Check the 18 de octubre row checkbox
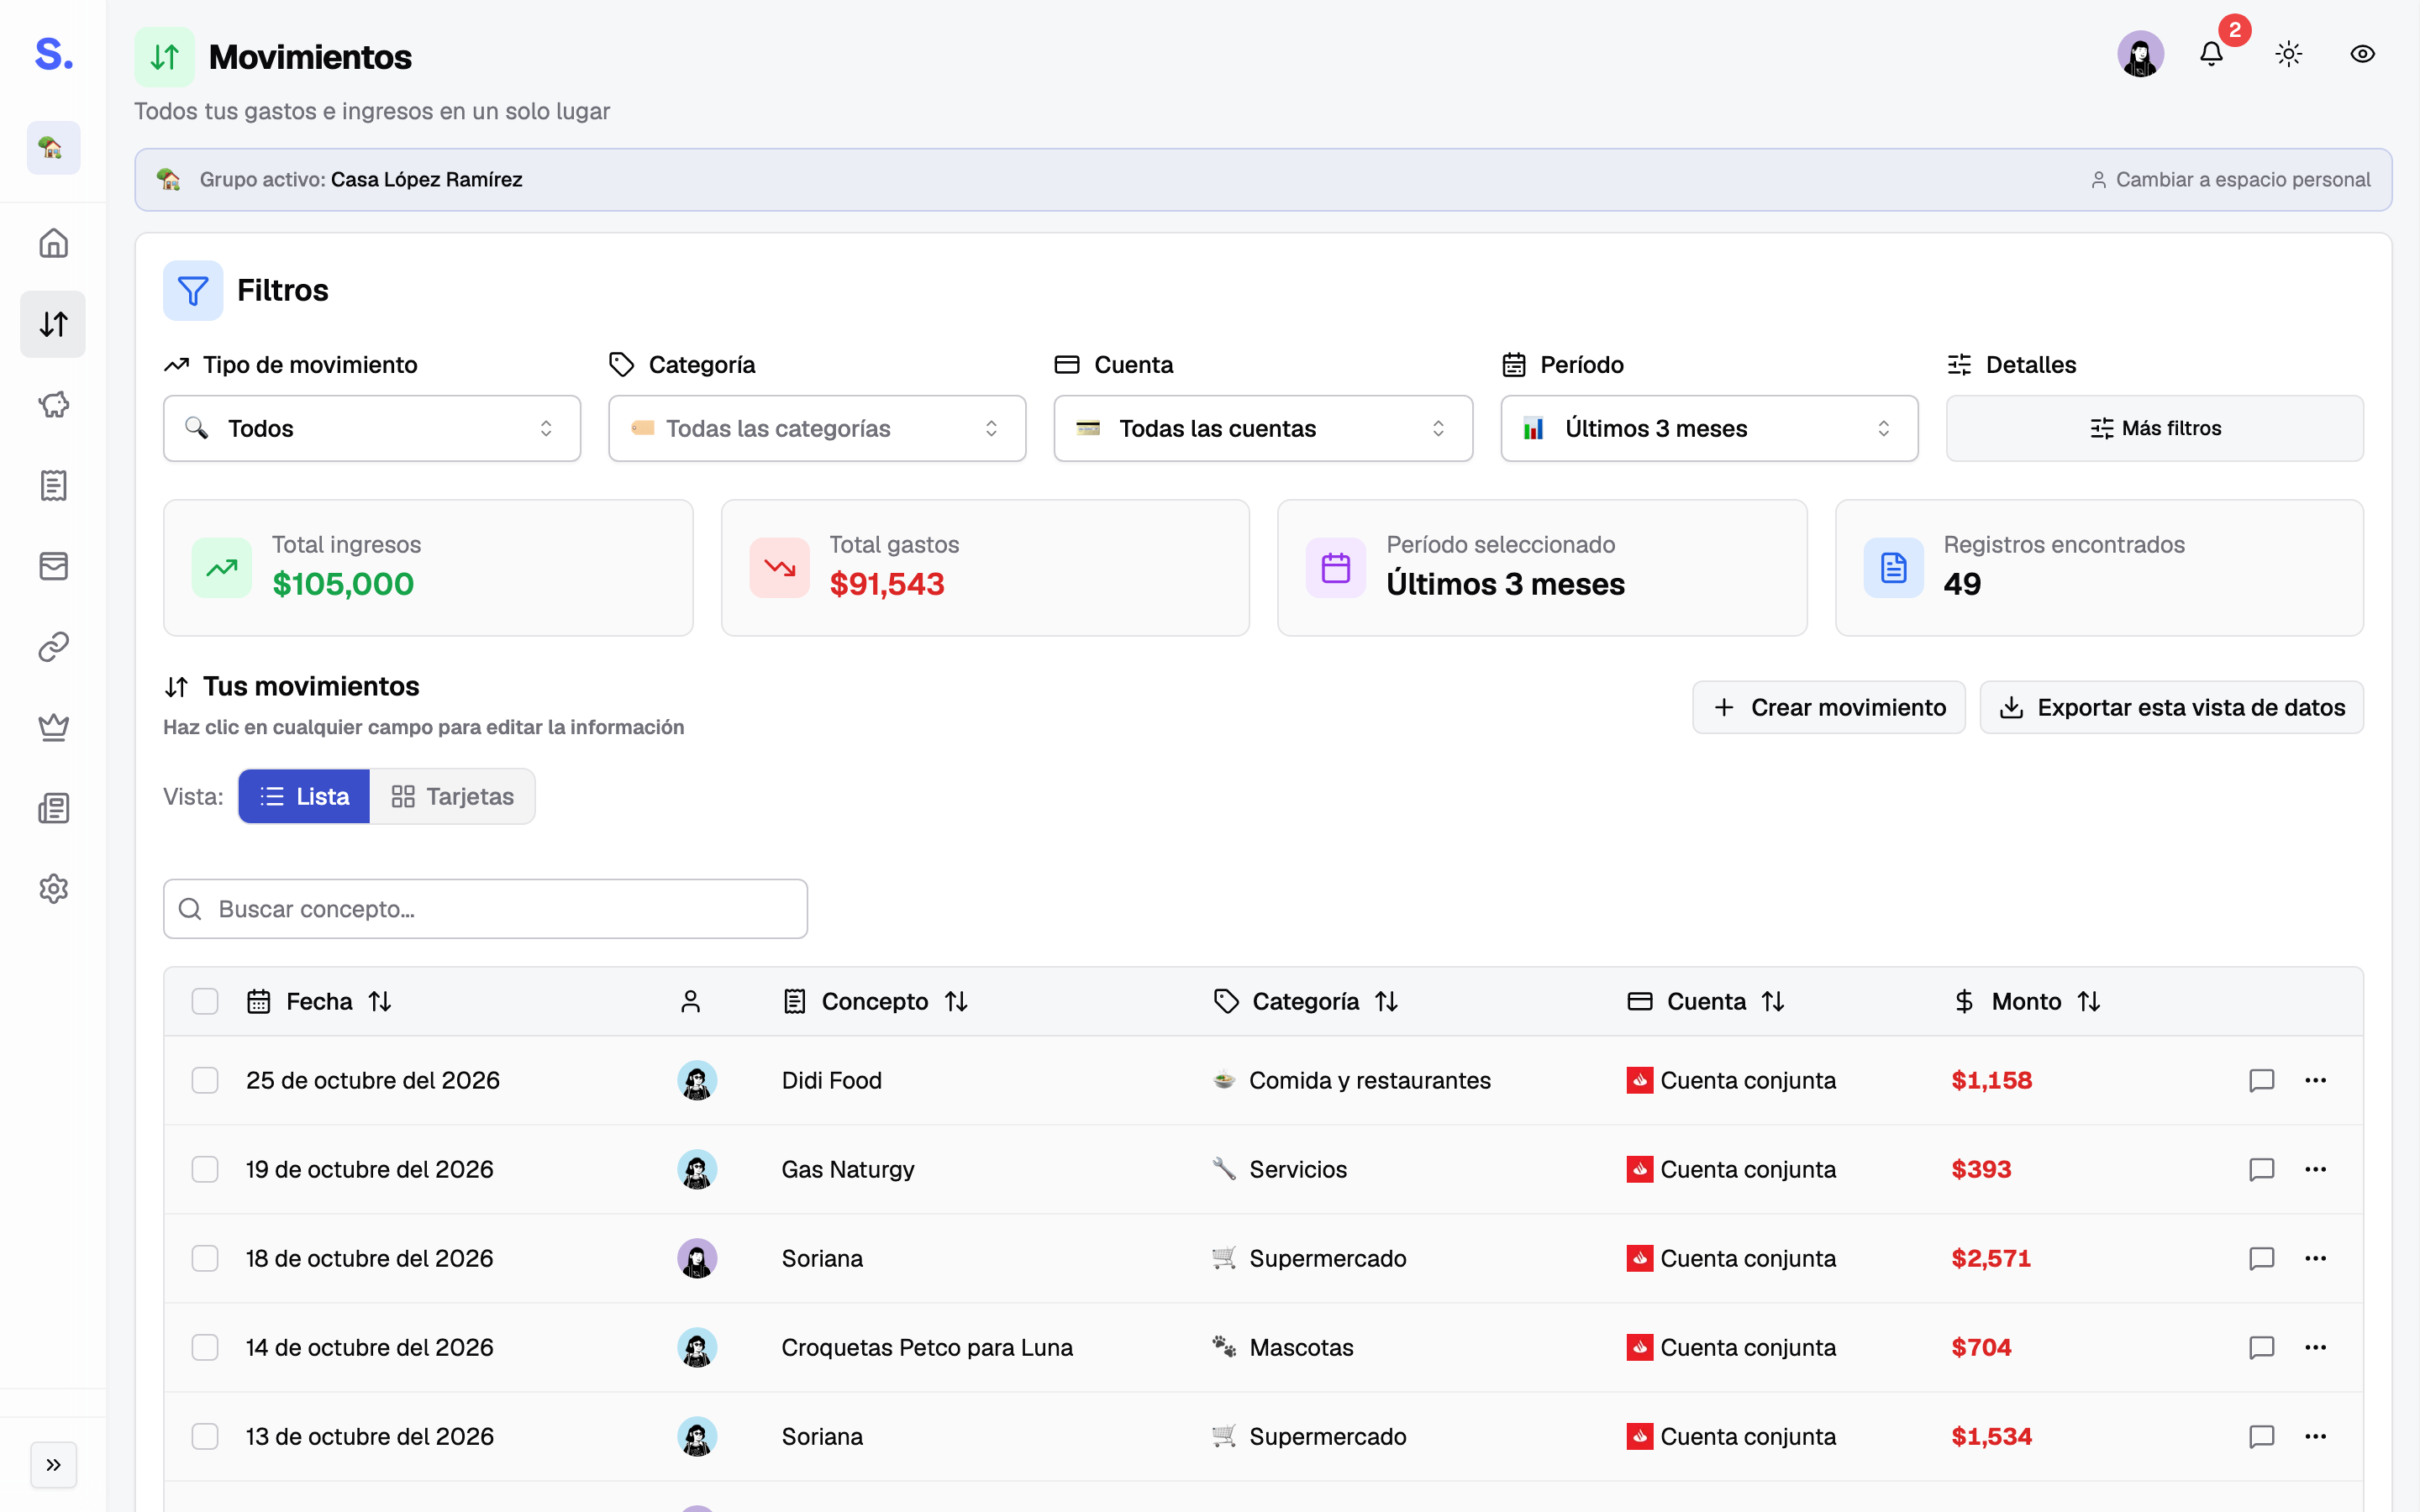 pyautogui.click(x=205, y=1258)
